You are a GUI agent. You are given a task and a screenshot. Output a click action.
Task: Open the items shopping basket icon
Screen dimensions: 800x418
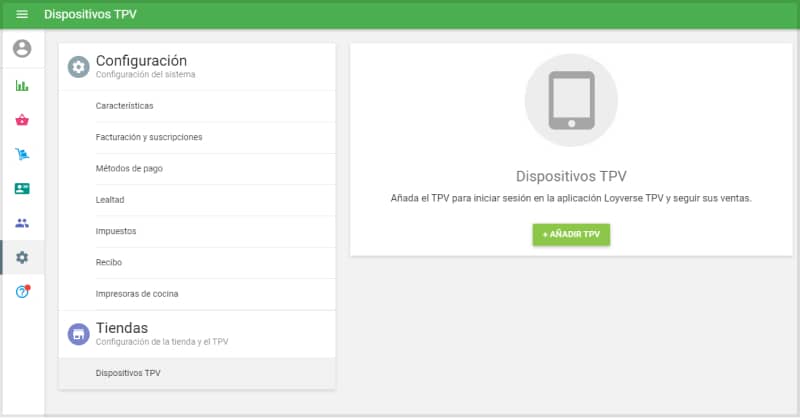(22, 120)
